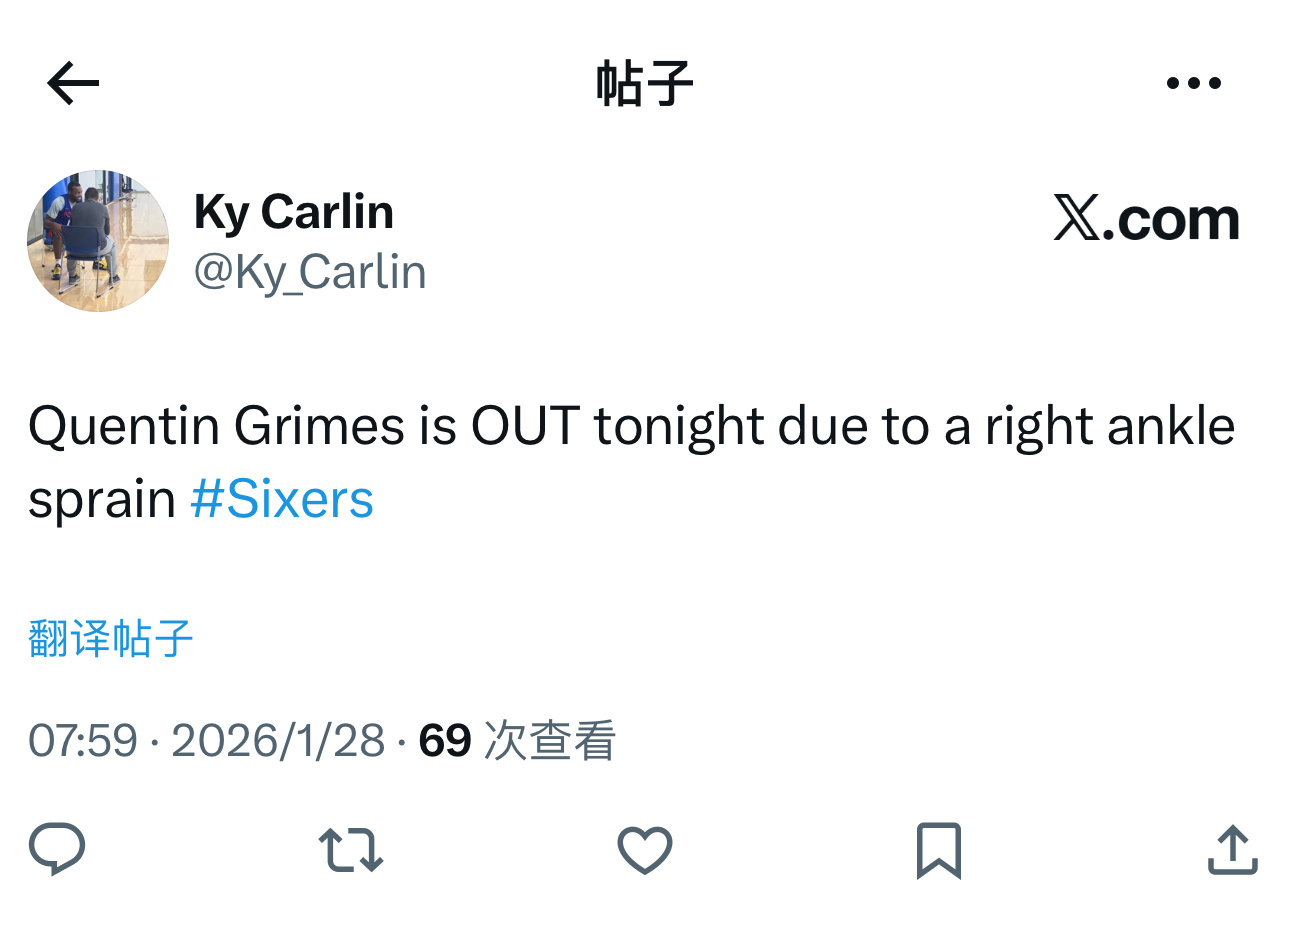Open the #Sixers hashtag
Viewport: 1290px width, 931px height.
point(282,497)
